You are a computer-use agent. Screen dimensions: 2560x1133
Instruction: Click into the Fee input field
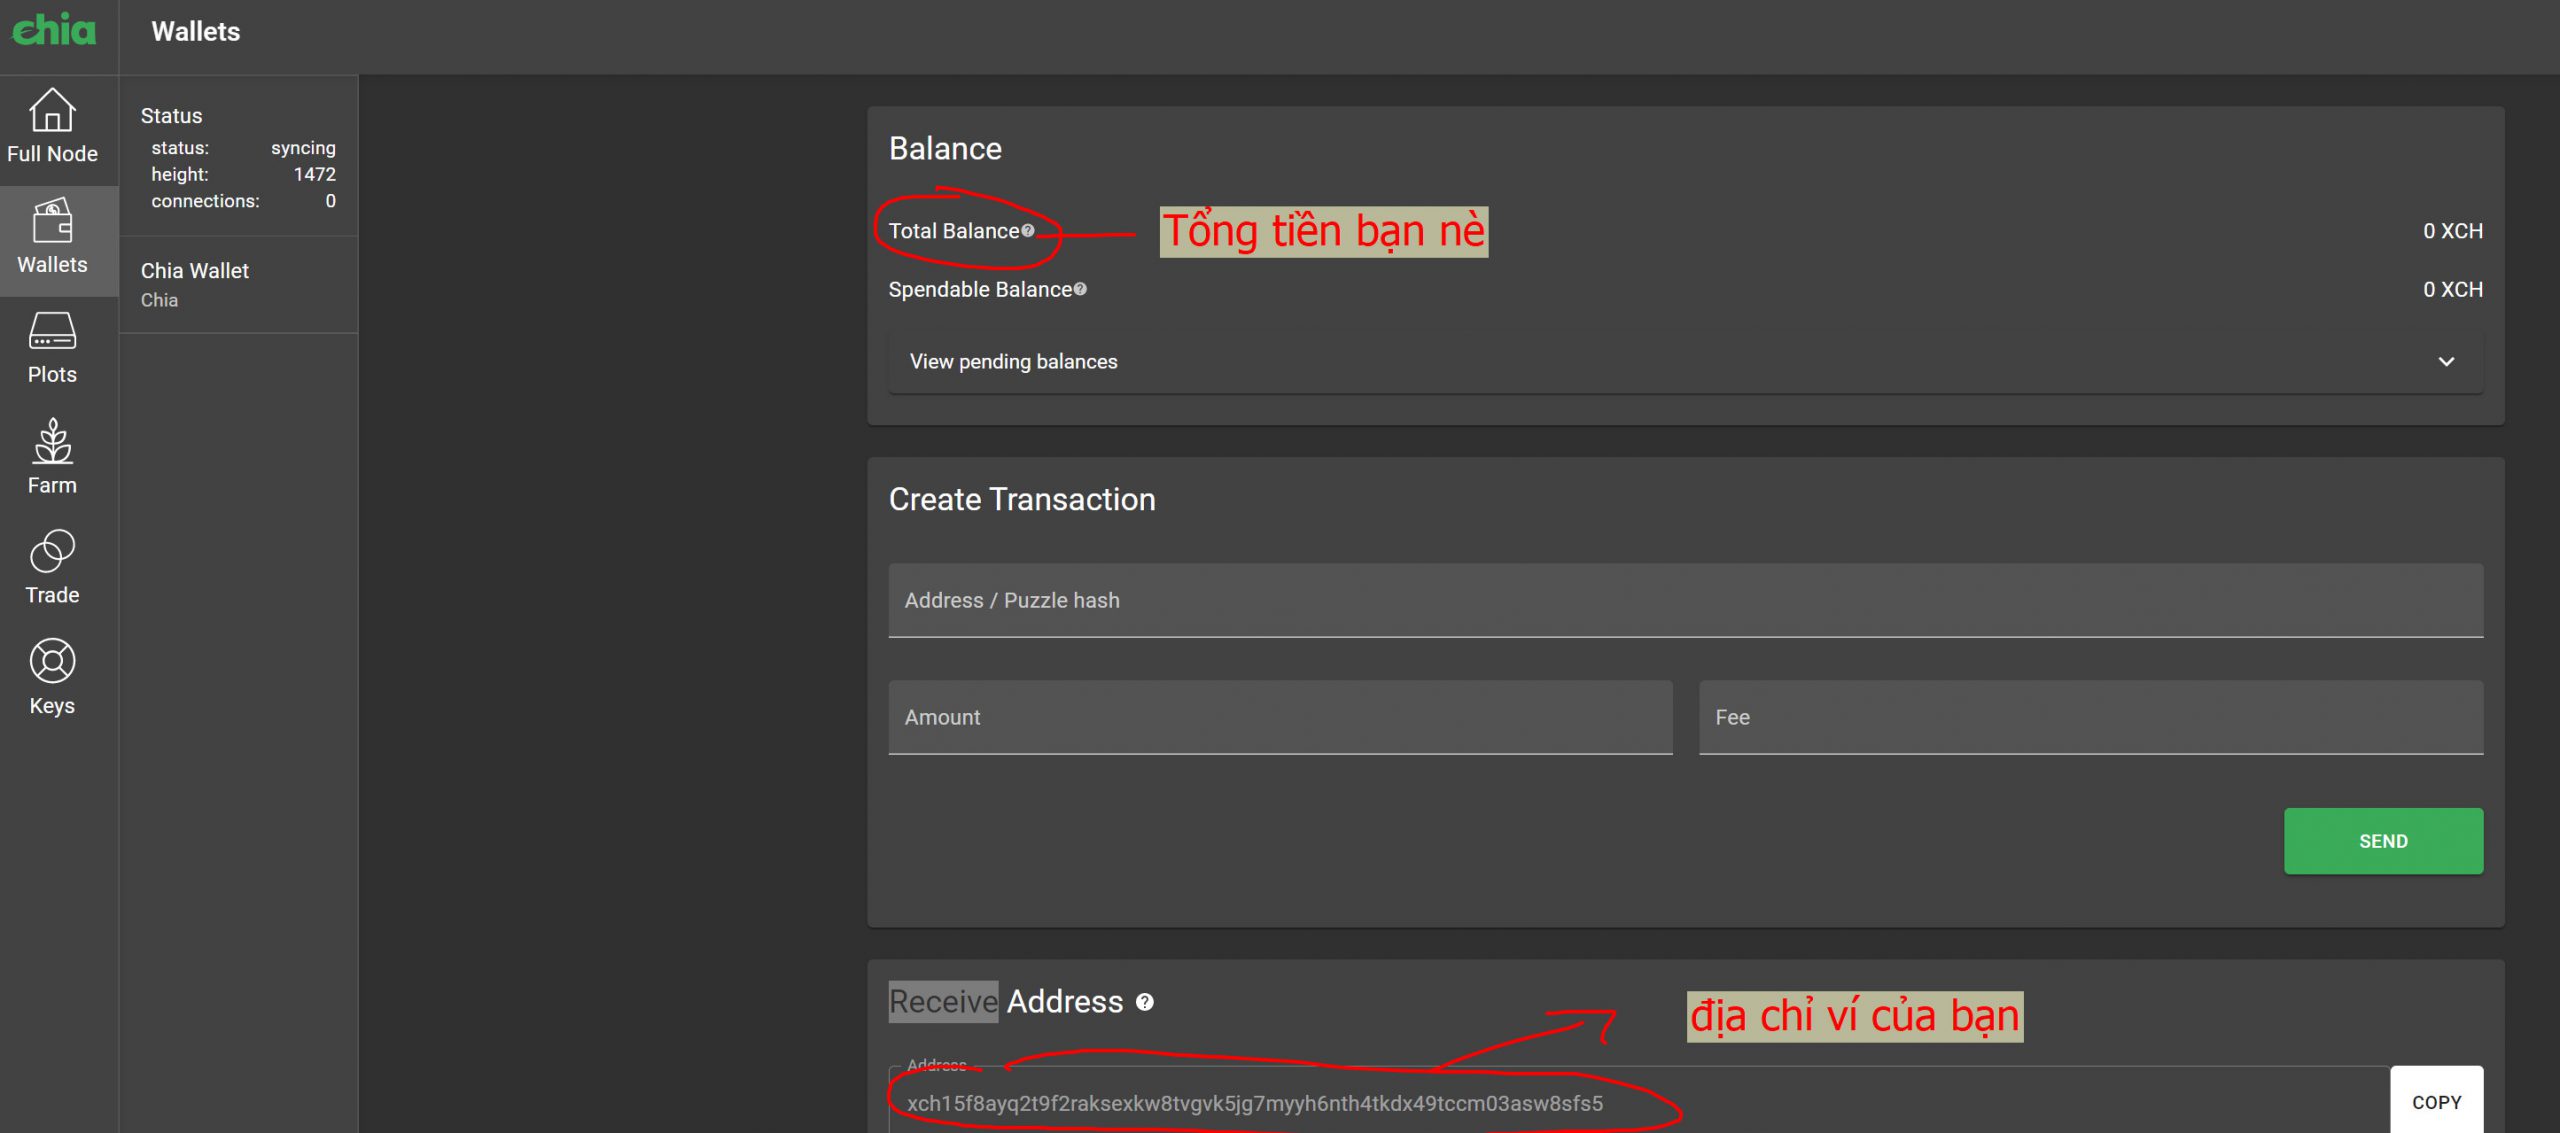(2090, 718)
